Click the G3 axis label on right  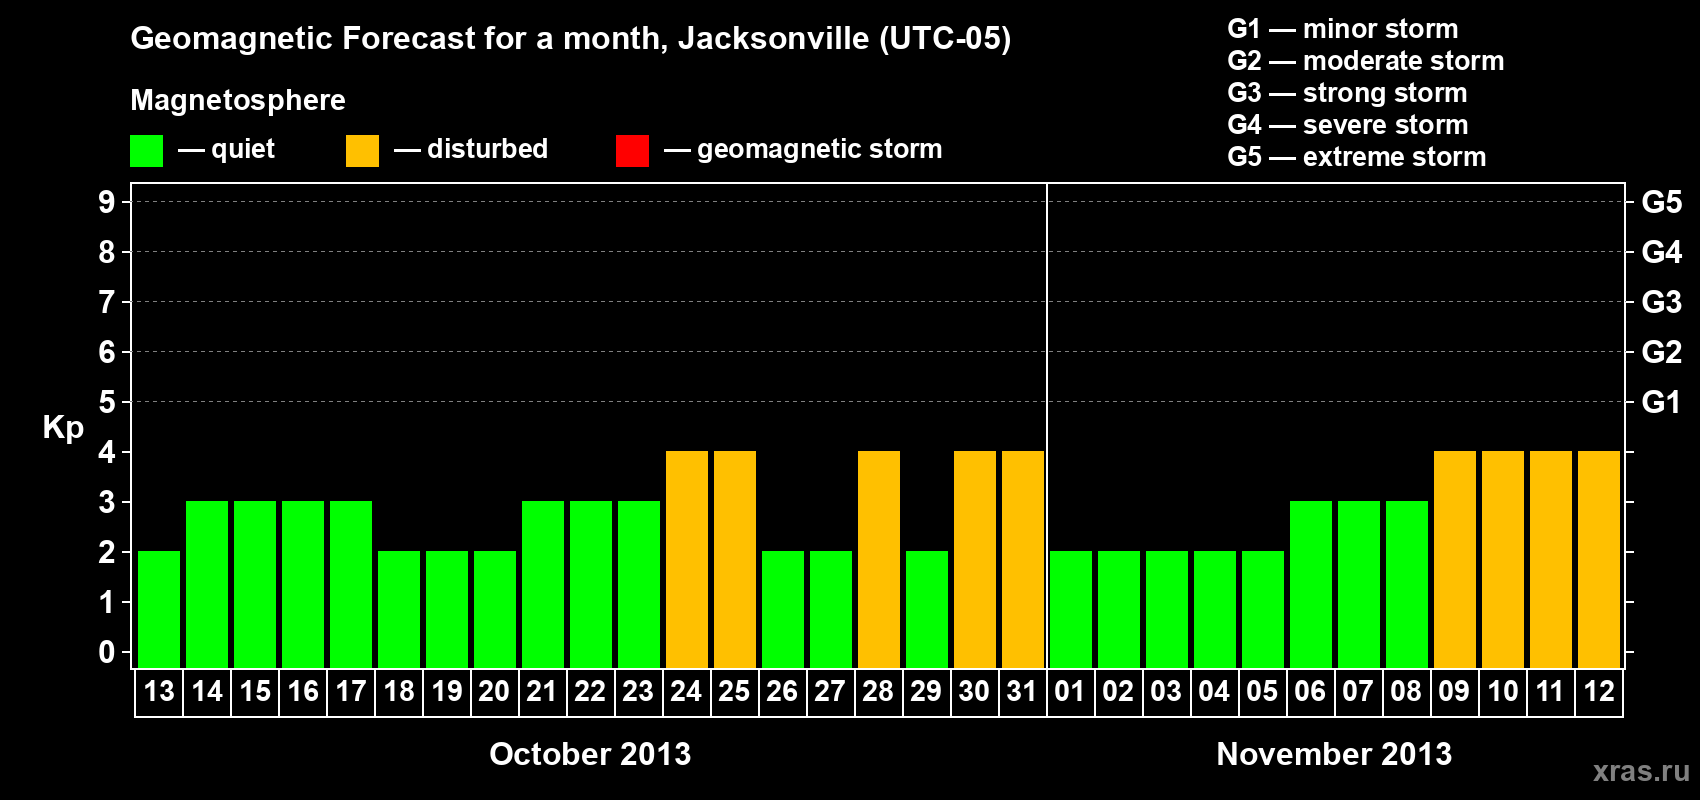click(x=1661, y=302)
